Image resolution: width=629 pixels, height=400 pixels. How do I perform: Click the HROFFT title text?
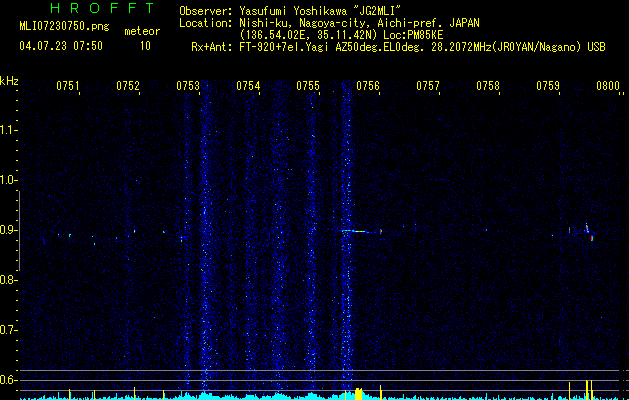(102, 8)
